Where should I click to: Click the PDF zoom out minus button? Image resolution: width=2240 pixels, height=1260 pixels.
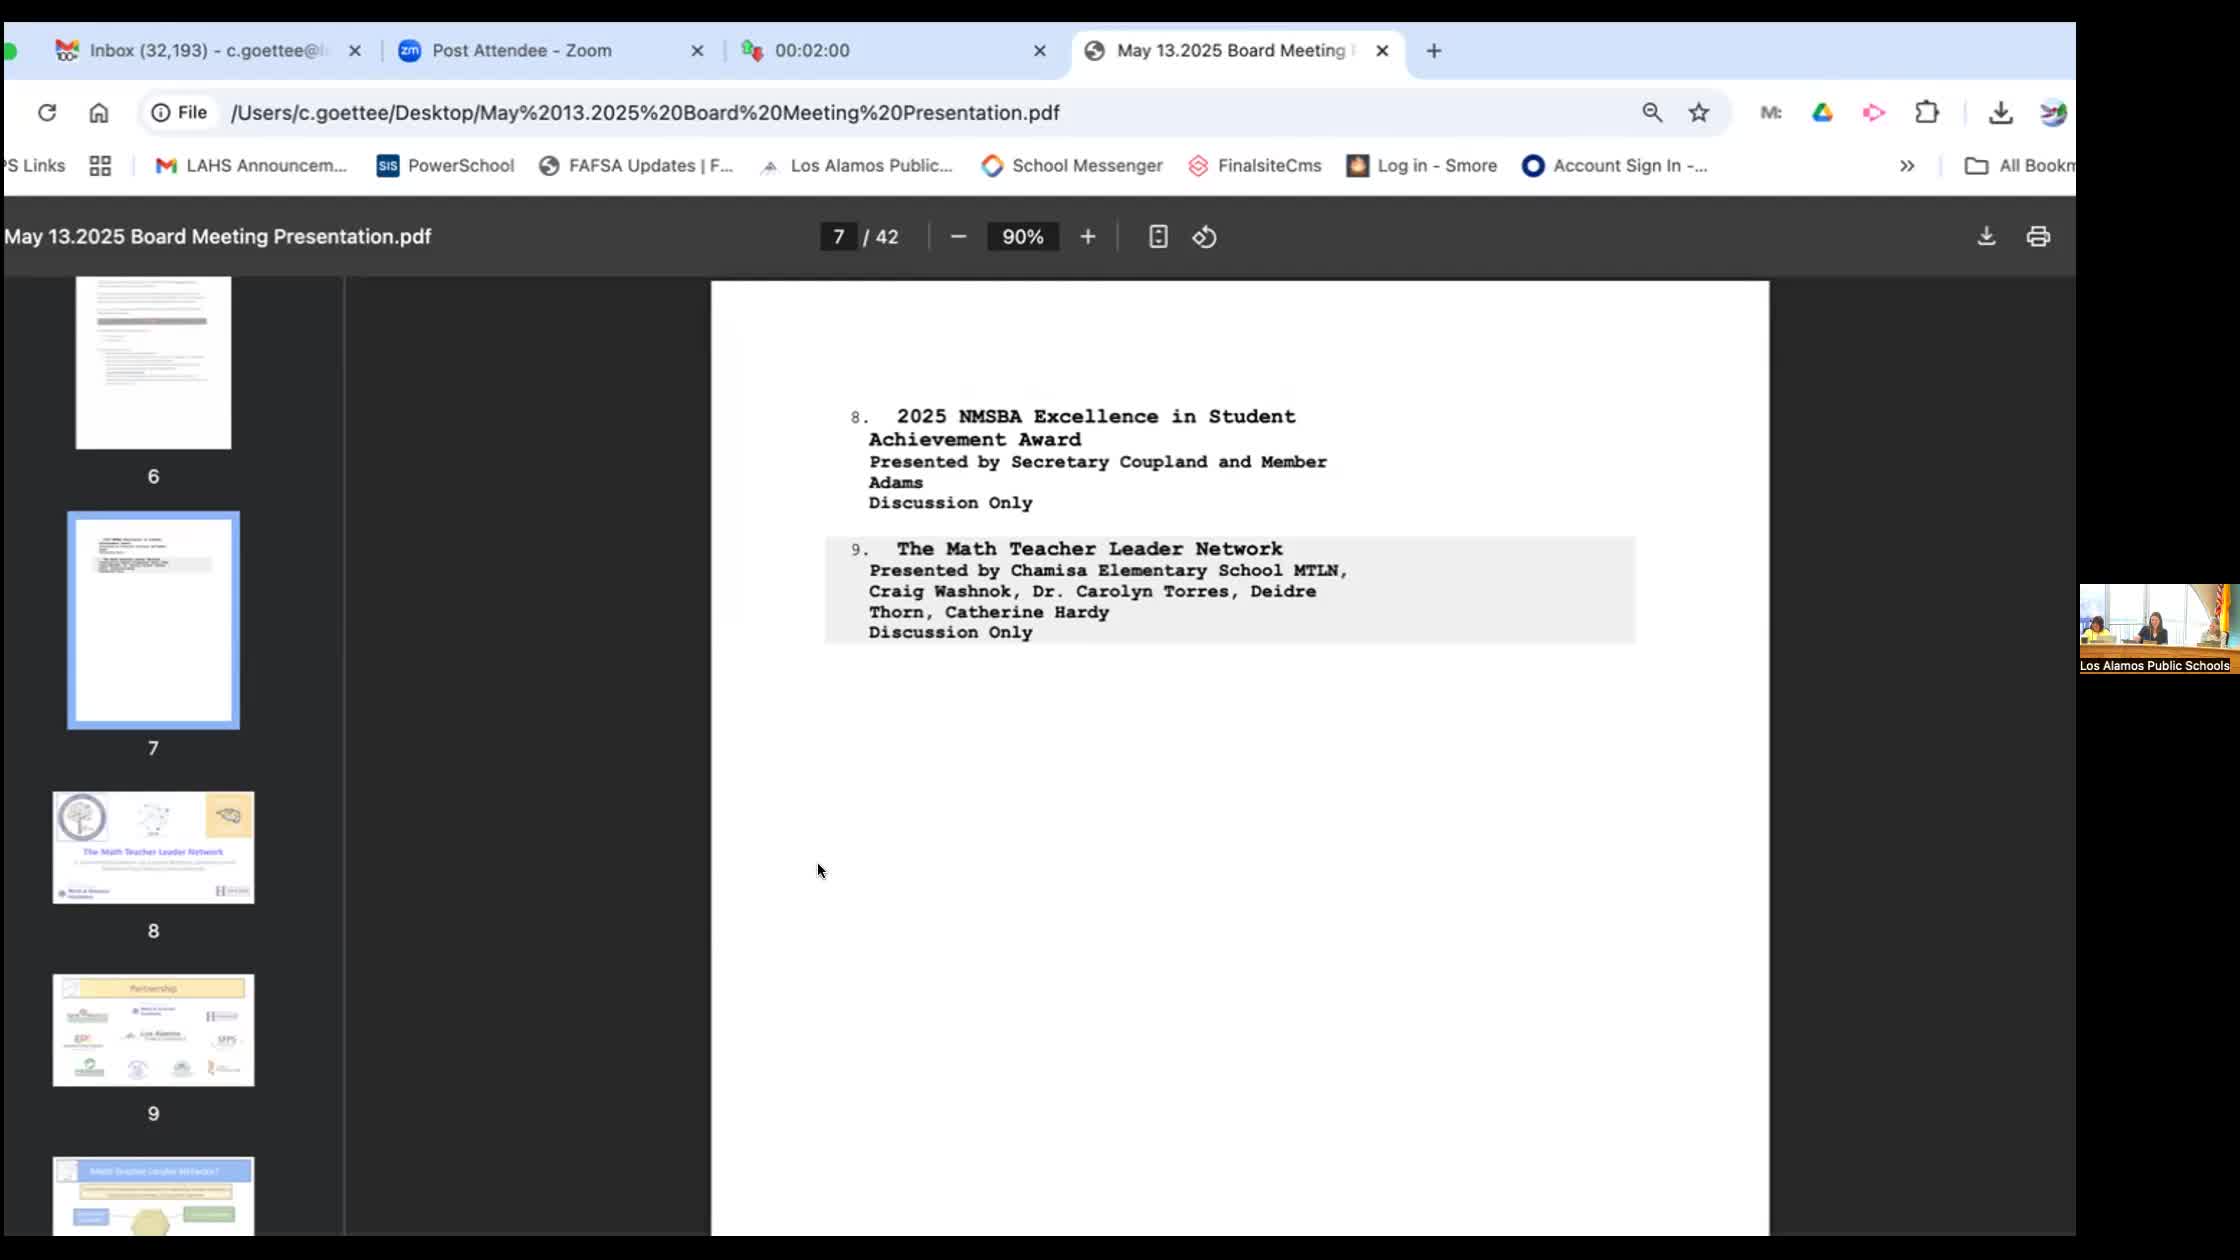[958, 237]
